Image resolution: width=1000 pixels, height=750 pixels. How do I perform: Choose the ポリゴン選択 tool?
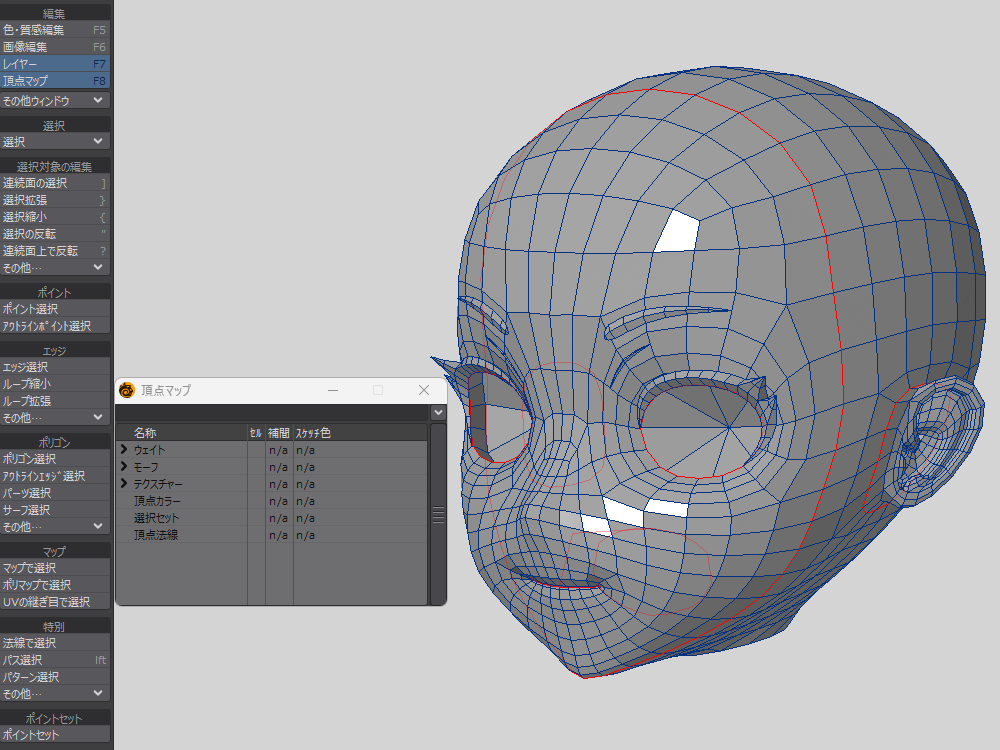pyautogui.click(x=55, y=459)
